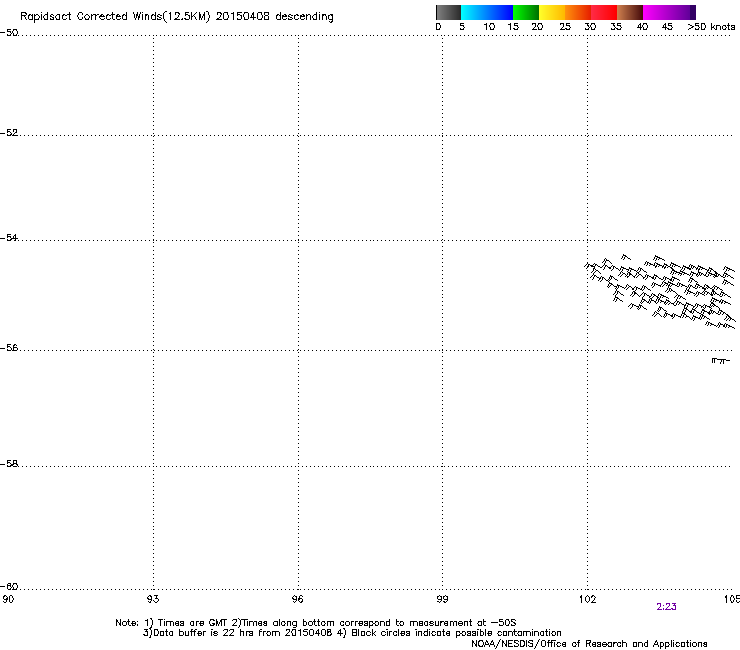Click the red 30-35 knots color swatch

604,12
